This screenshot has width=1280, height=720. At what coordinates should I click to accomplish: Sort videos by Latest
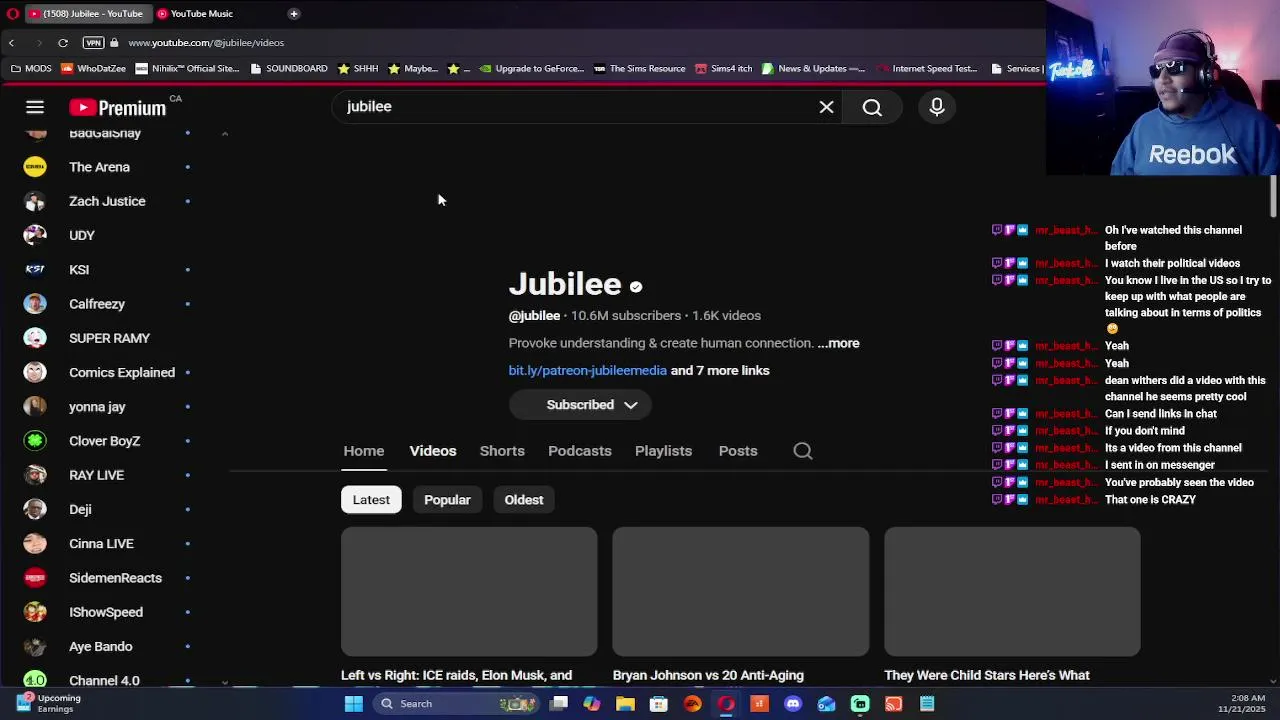[371, 500]
